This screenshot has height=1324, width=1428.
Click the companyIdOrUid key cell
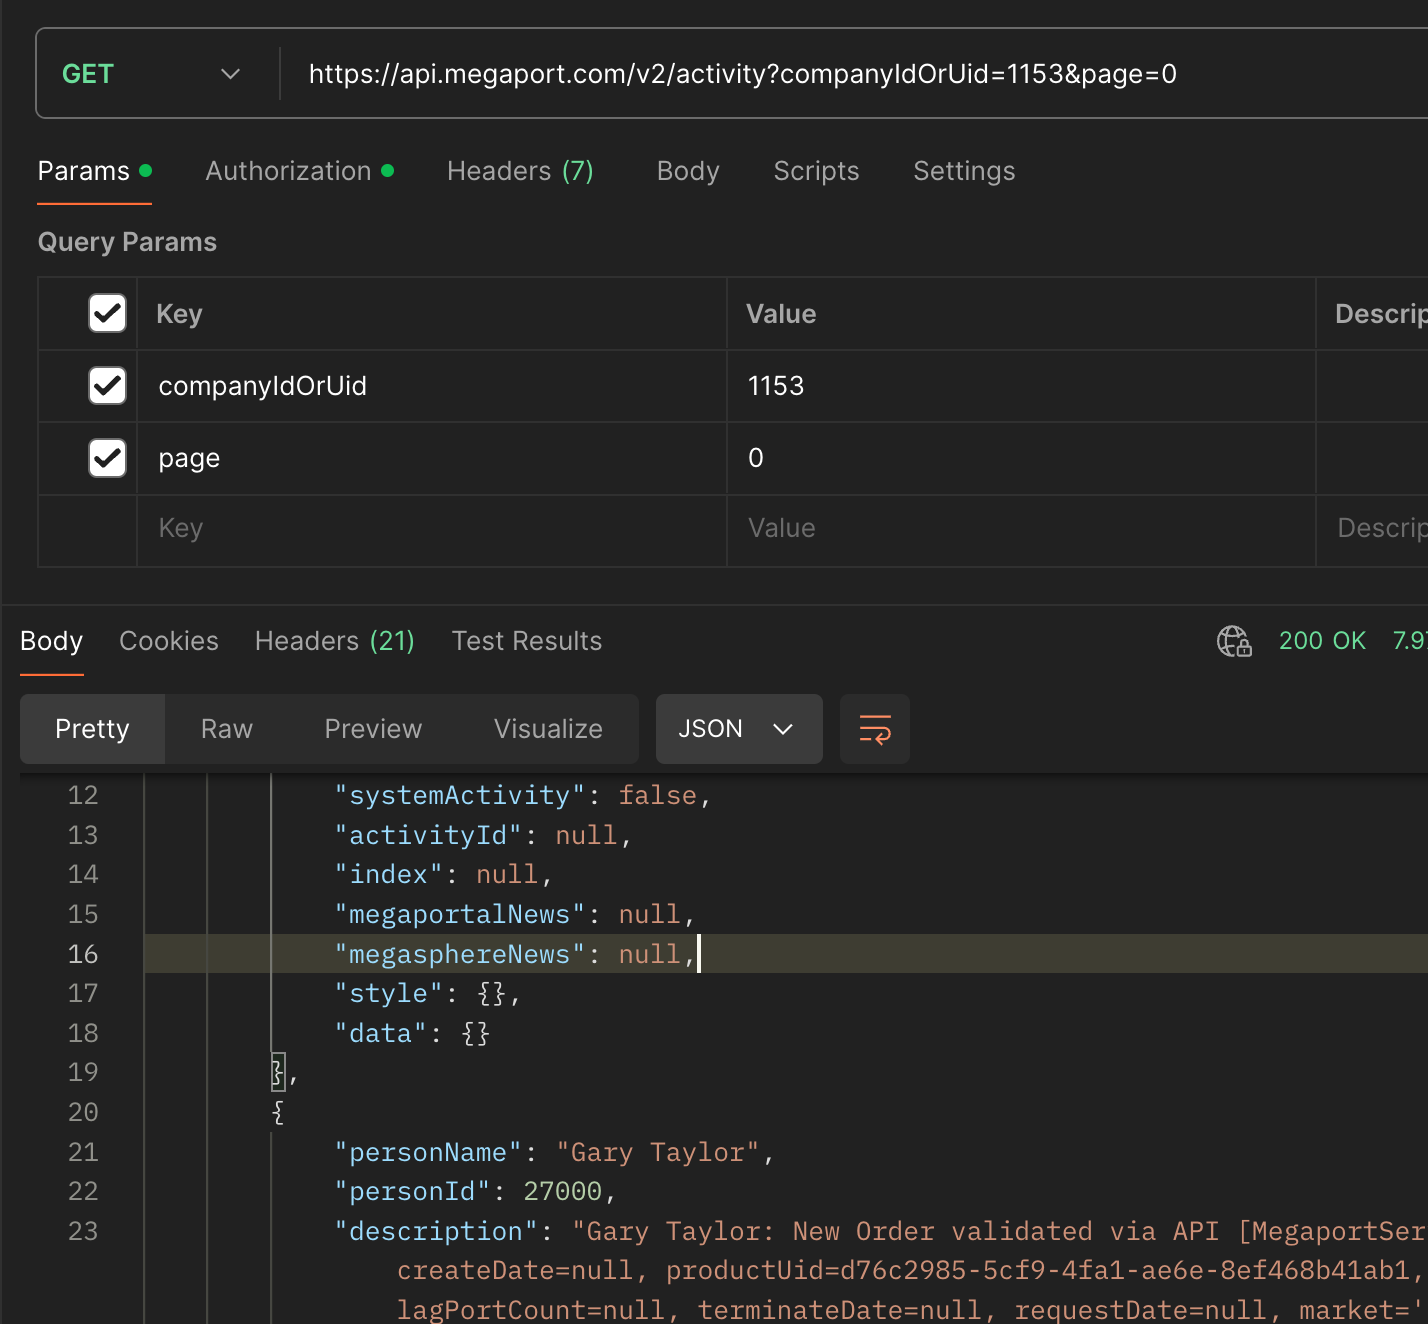coord(431,386)
